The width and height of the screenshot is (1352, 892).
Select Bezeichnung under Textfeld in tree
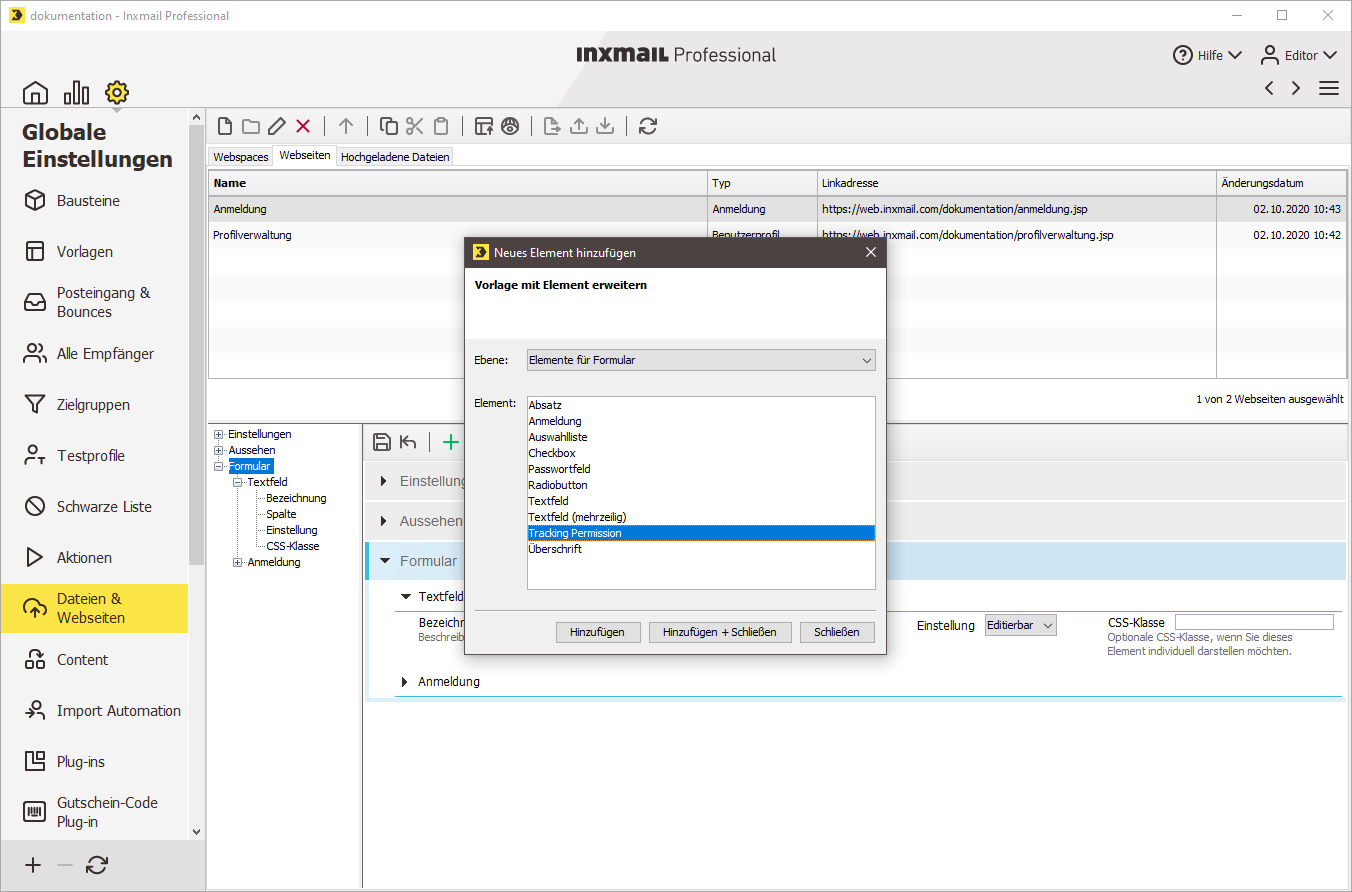pyautogui.click(x=296, y=498)
